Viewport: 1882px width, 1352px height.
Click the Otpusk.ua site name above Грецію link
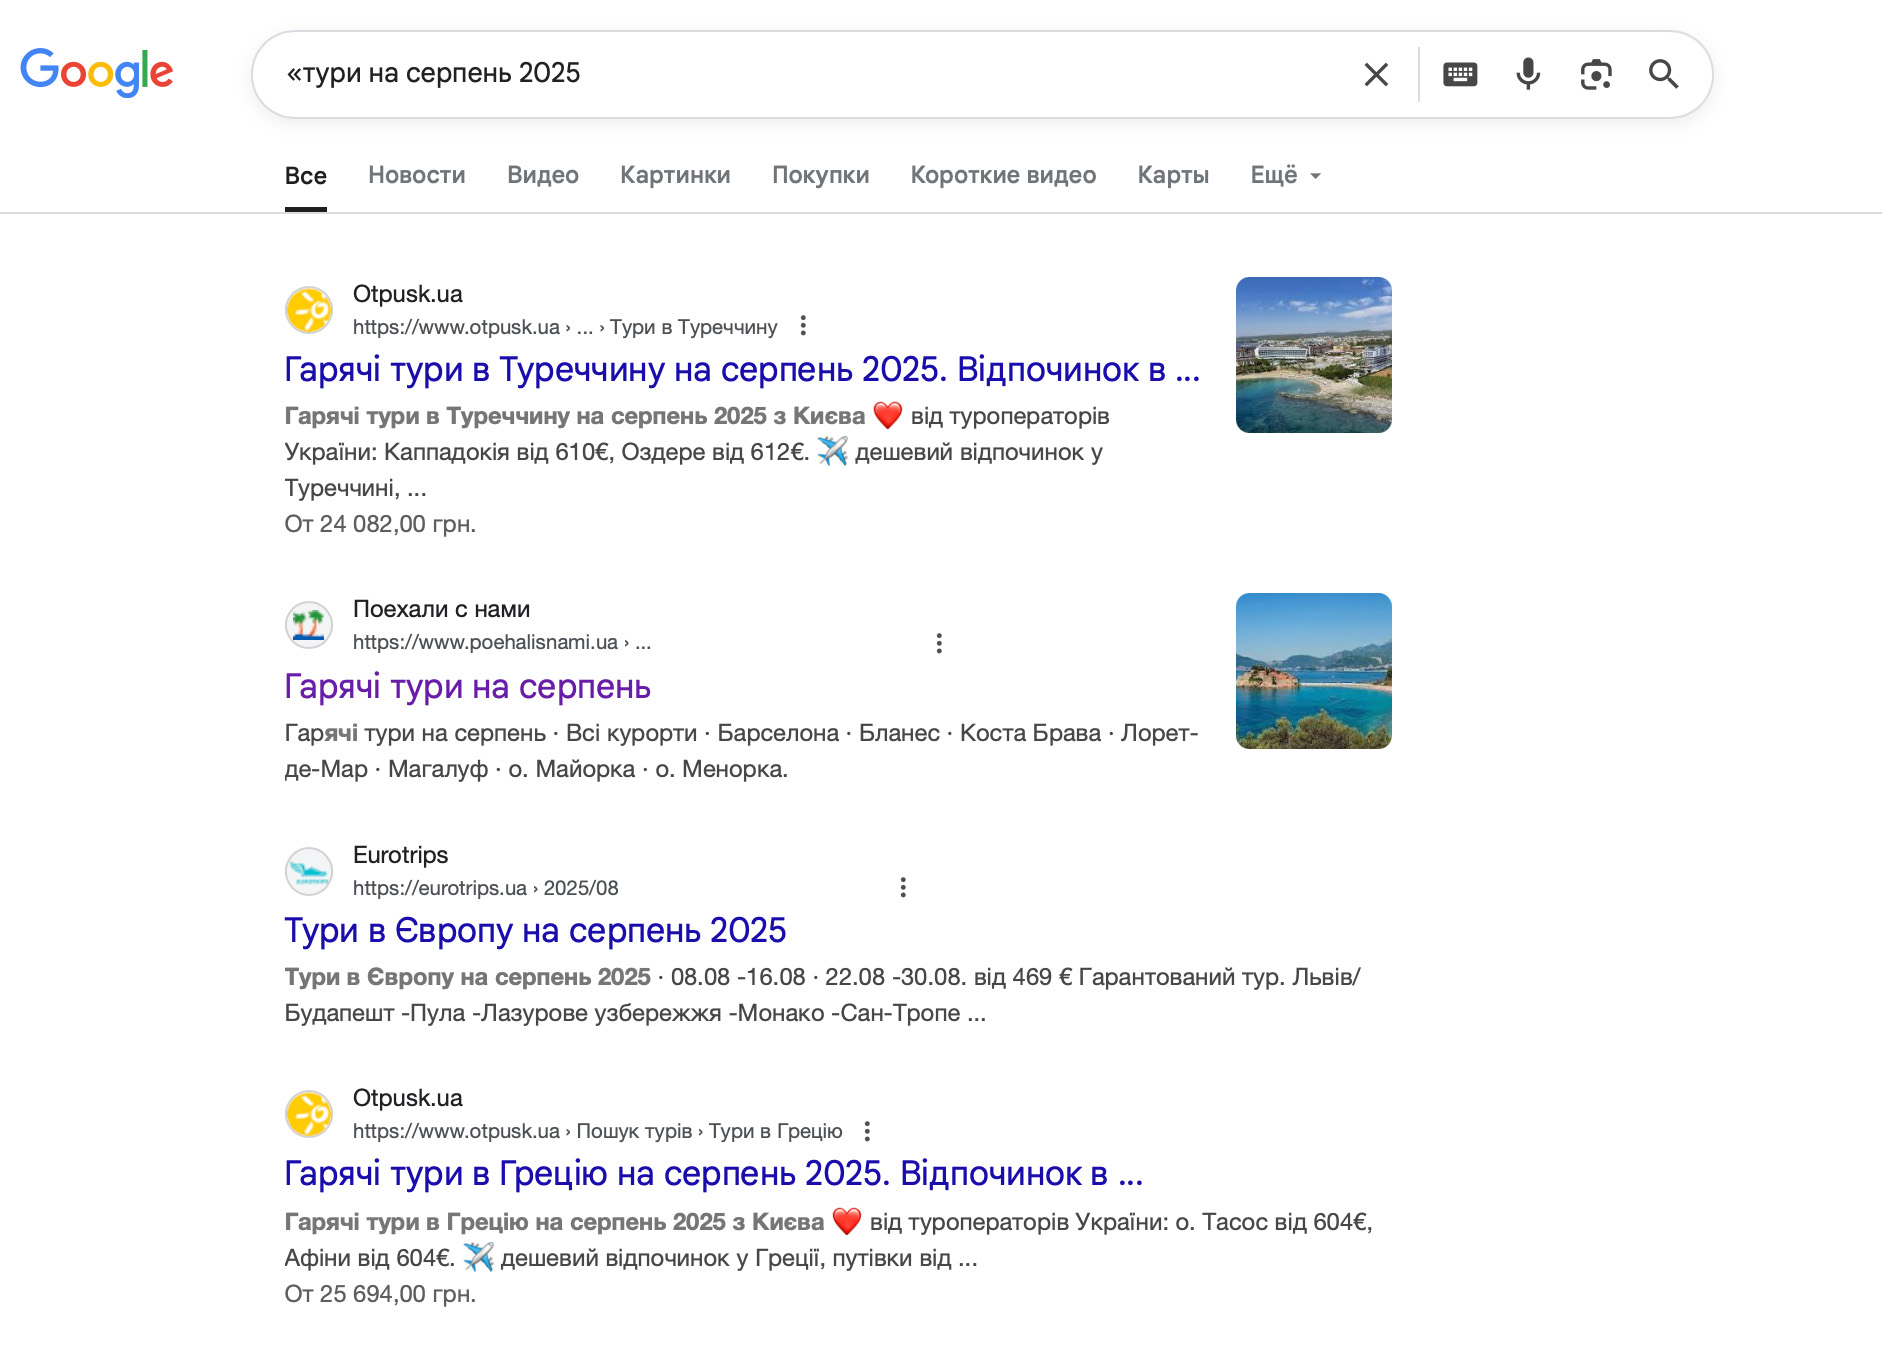click(x=408, y=1098)
